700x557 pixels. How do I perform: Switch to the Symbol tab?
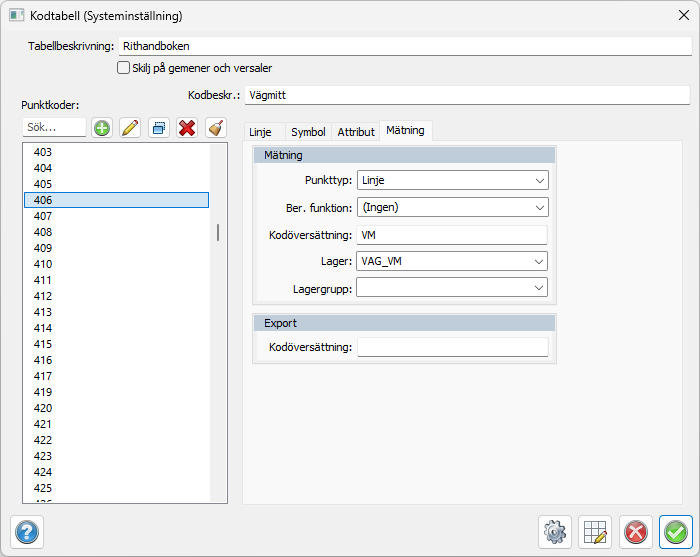click(x=307, y=132)
